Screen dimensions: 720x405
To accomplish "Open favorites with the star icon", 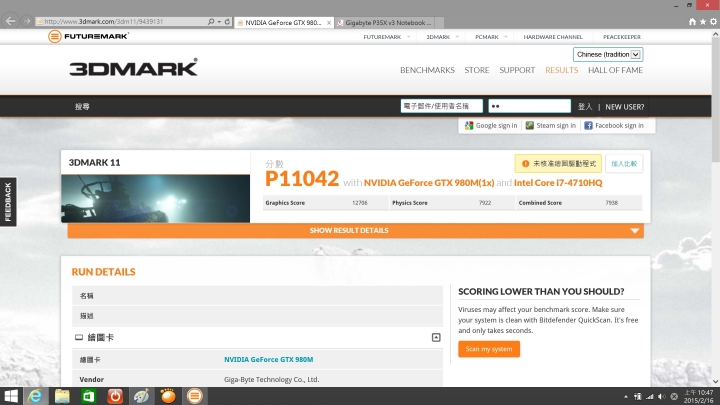I will click(x=703, y=22).
